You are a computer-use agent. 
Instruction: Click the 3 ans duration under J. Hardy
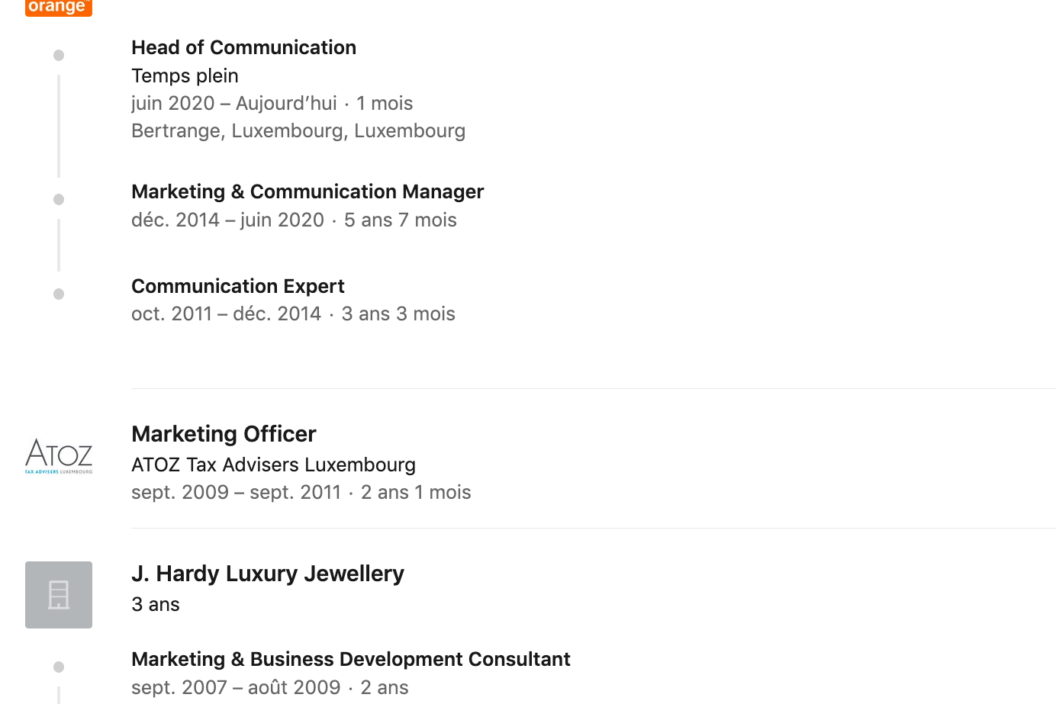tap(155, 605)
